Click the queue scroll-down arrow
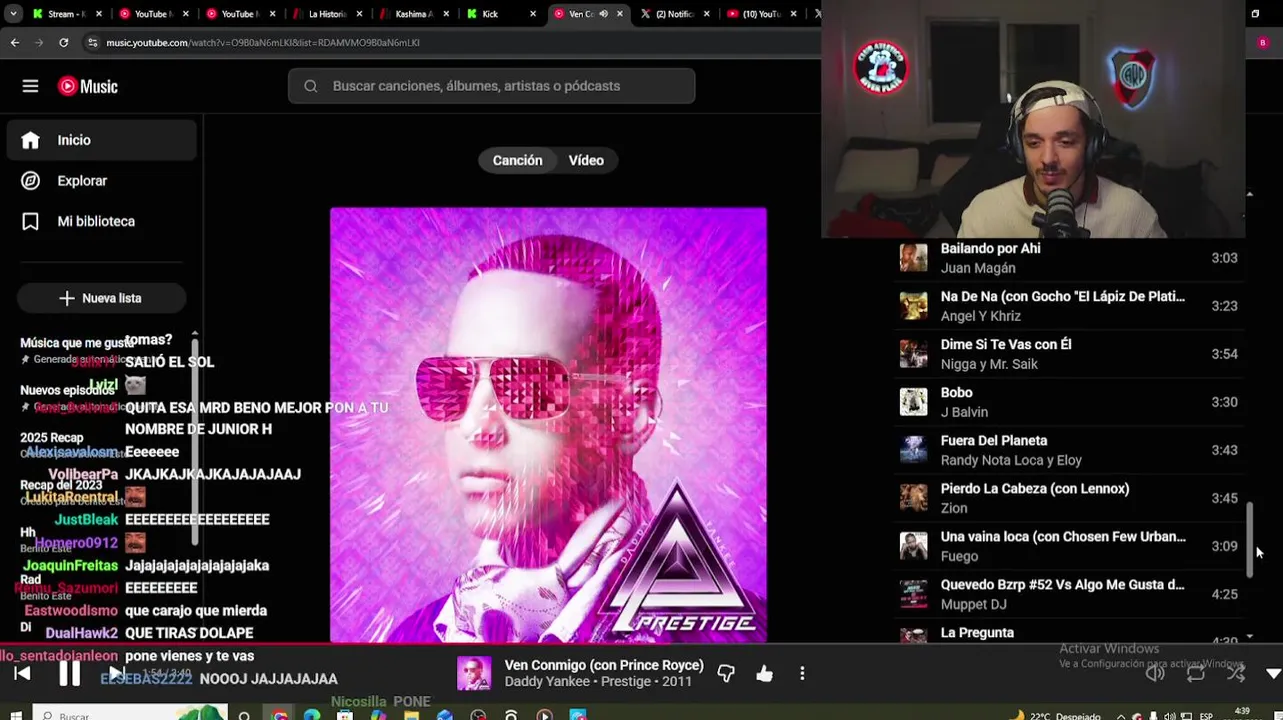This screenshot has height=720, width=1283. click(x=1250, y=636)
